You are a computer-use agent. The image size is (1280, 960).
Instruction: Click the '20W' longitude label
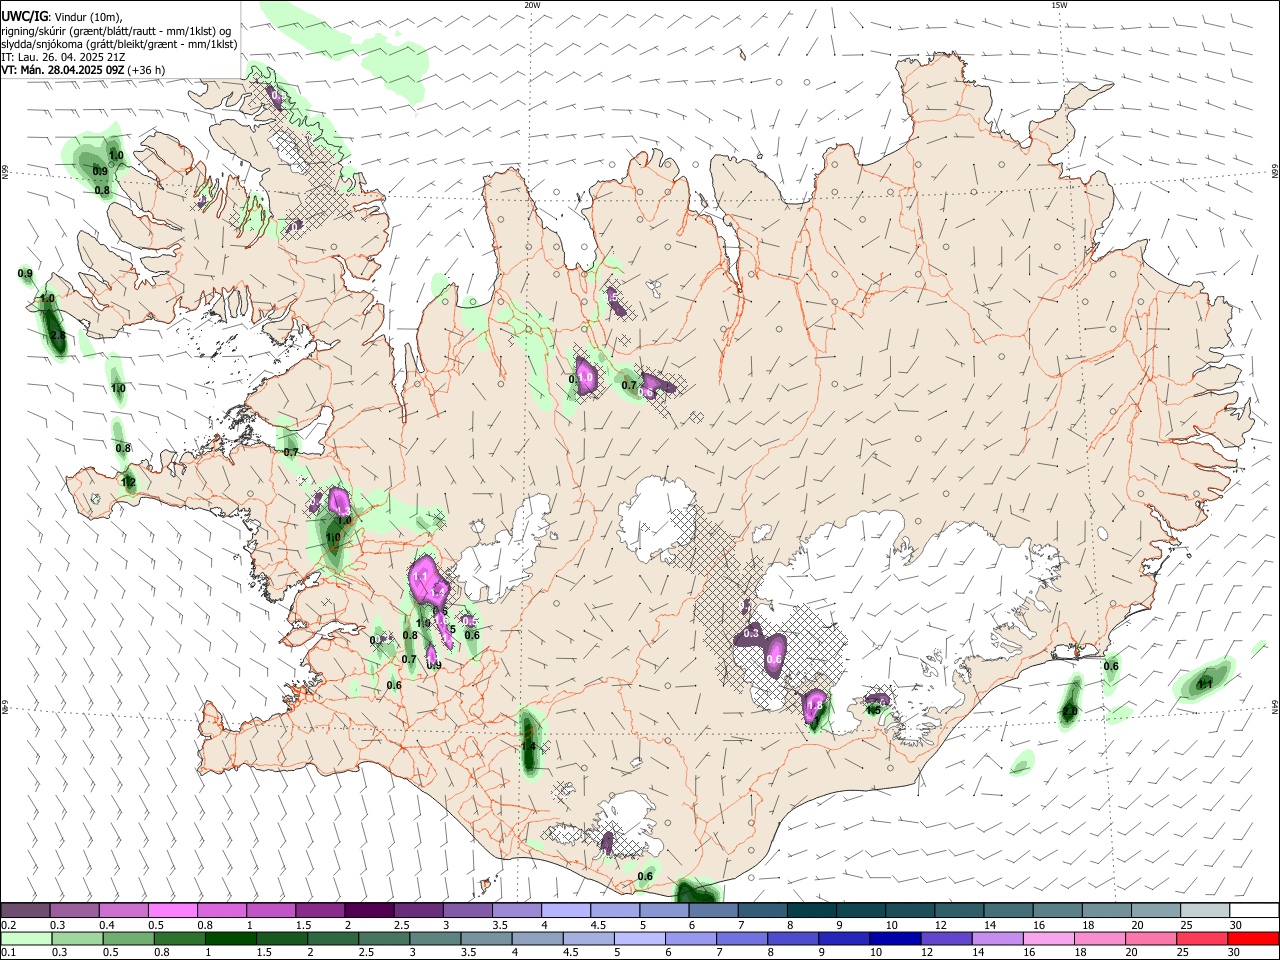(x=532, y=5)
